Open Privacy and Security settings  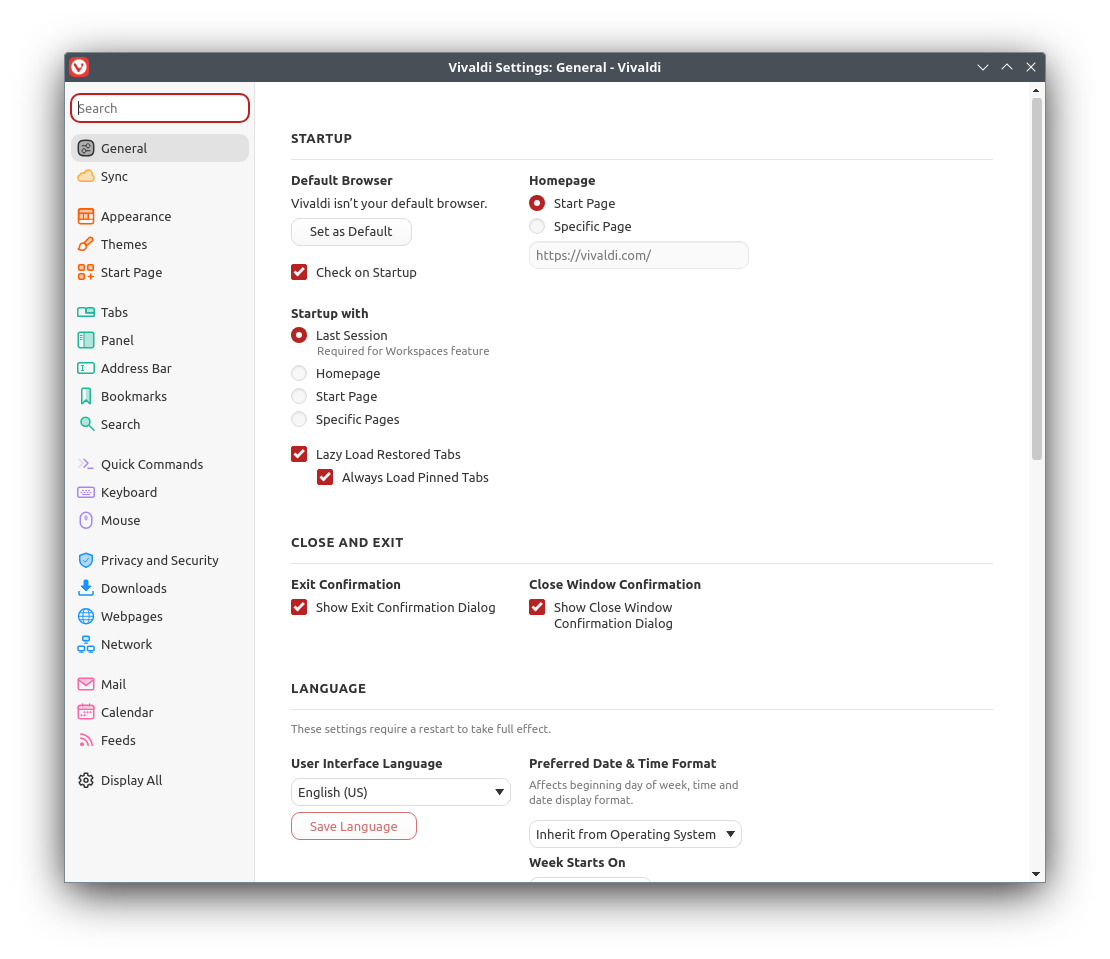pyautogui.click(x=160, y=560)
